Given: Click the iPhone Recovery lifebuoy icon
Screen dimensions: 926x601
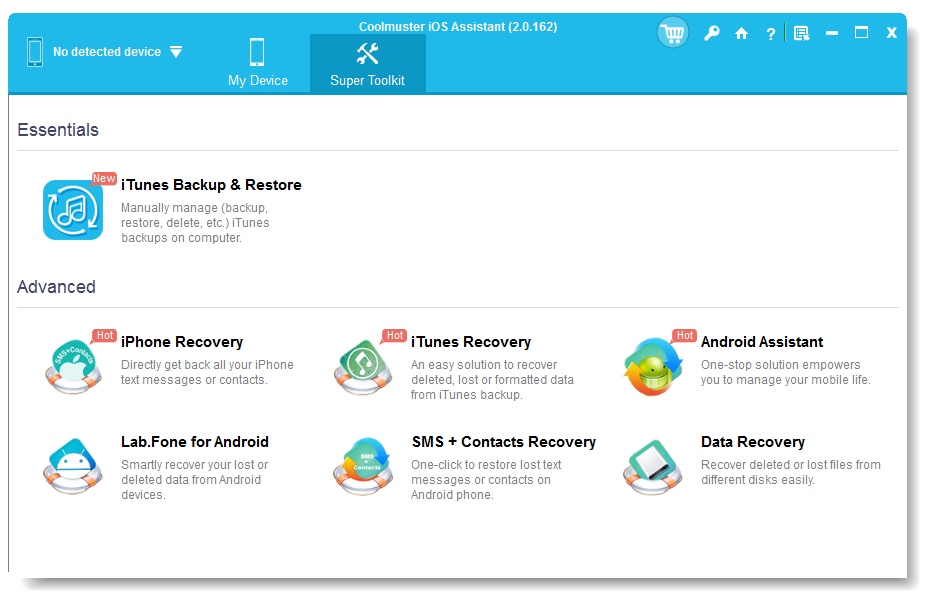Looking at the screenshot, I should pyautogui.click(x=72, y=366).
